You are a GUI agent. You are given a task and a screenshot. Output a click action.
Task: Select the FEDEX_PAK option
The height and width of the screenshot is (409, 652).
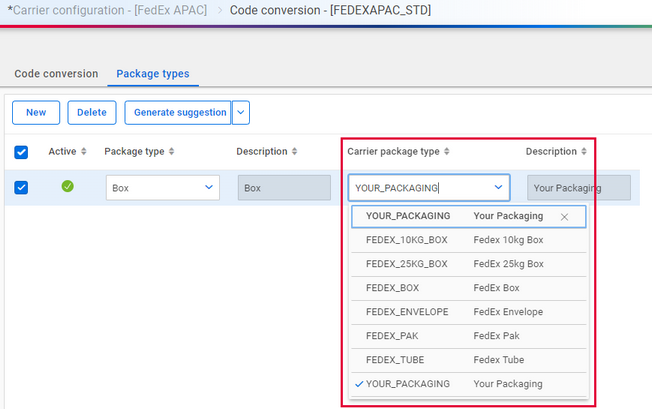[x=469, y=336]
